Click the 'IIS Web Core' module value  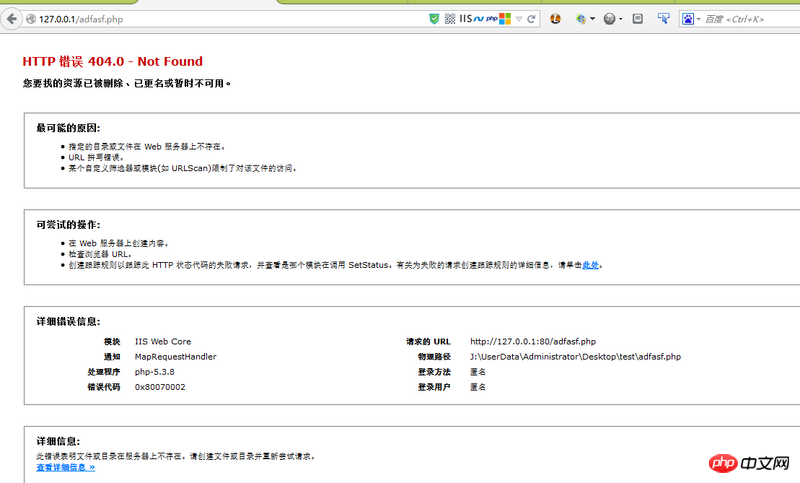click(x=163, y=342)
